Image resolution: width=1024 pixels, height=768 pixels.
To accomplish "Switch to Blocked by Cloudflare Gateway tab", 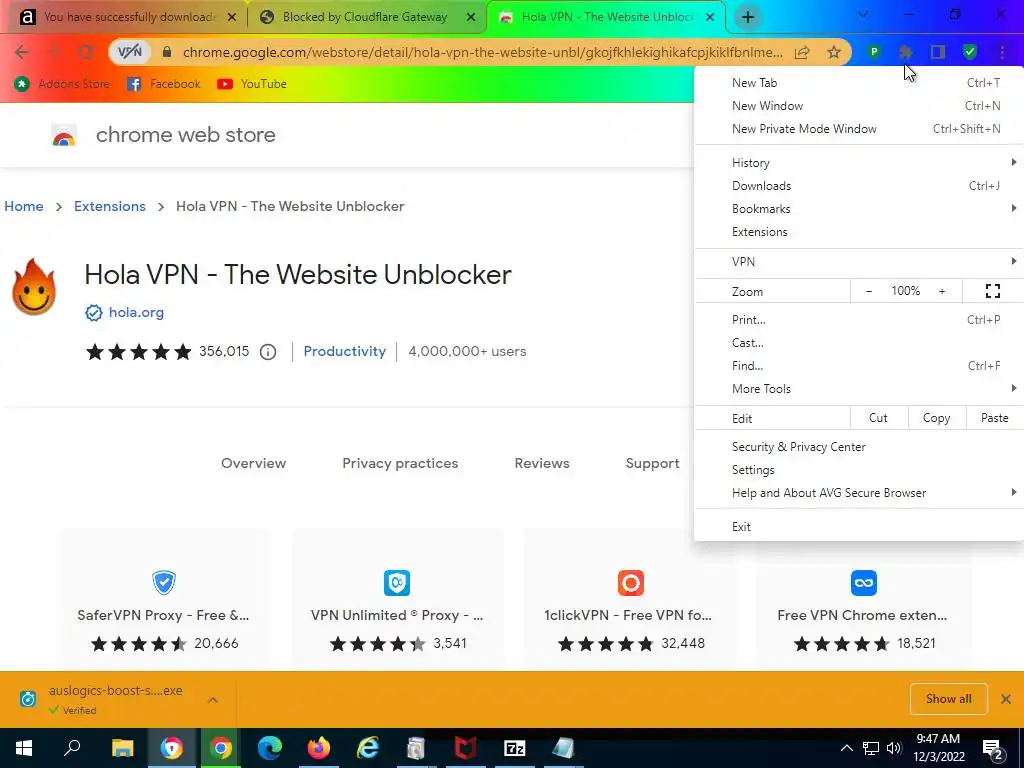I will (x=367, y=18).
